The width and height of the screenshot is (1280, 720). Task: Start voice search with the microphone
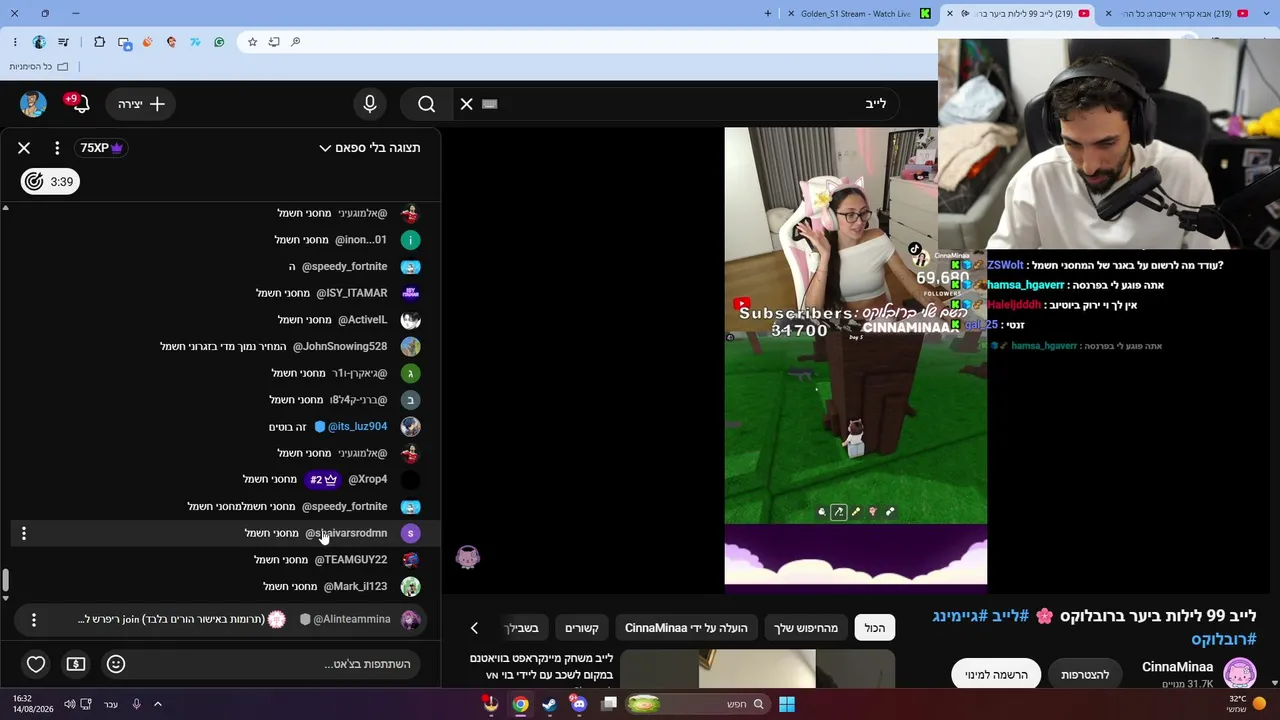click(x=370, y=104)
